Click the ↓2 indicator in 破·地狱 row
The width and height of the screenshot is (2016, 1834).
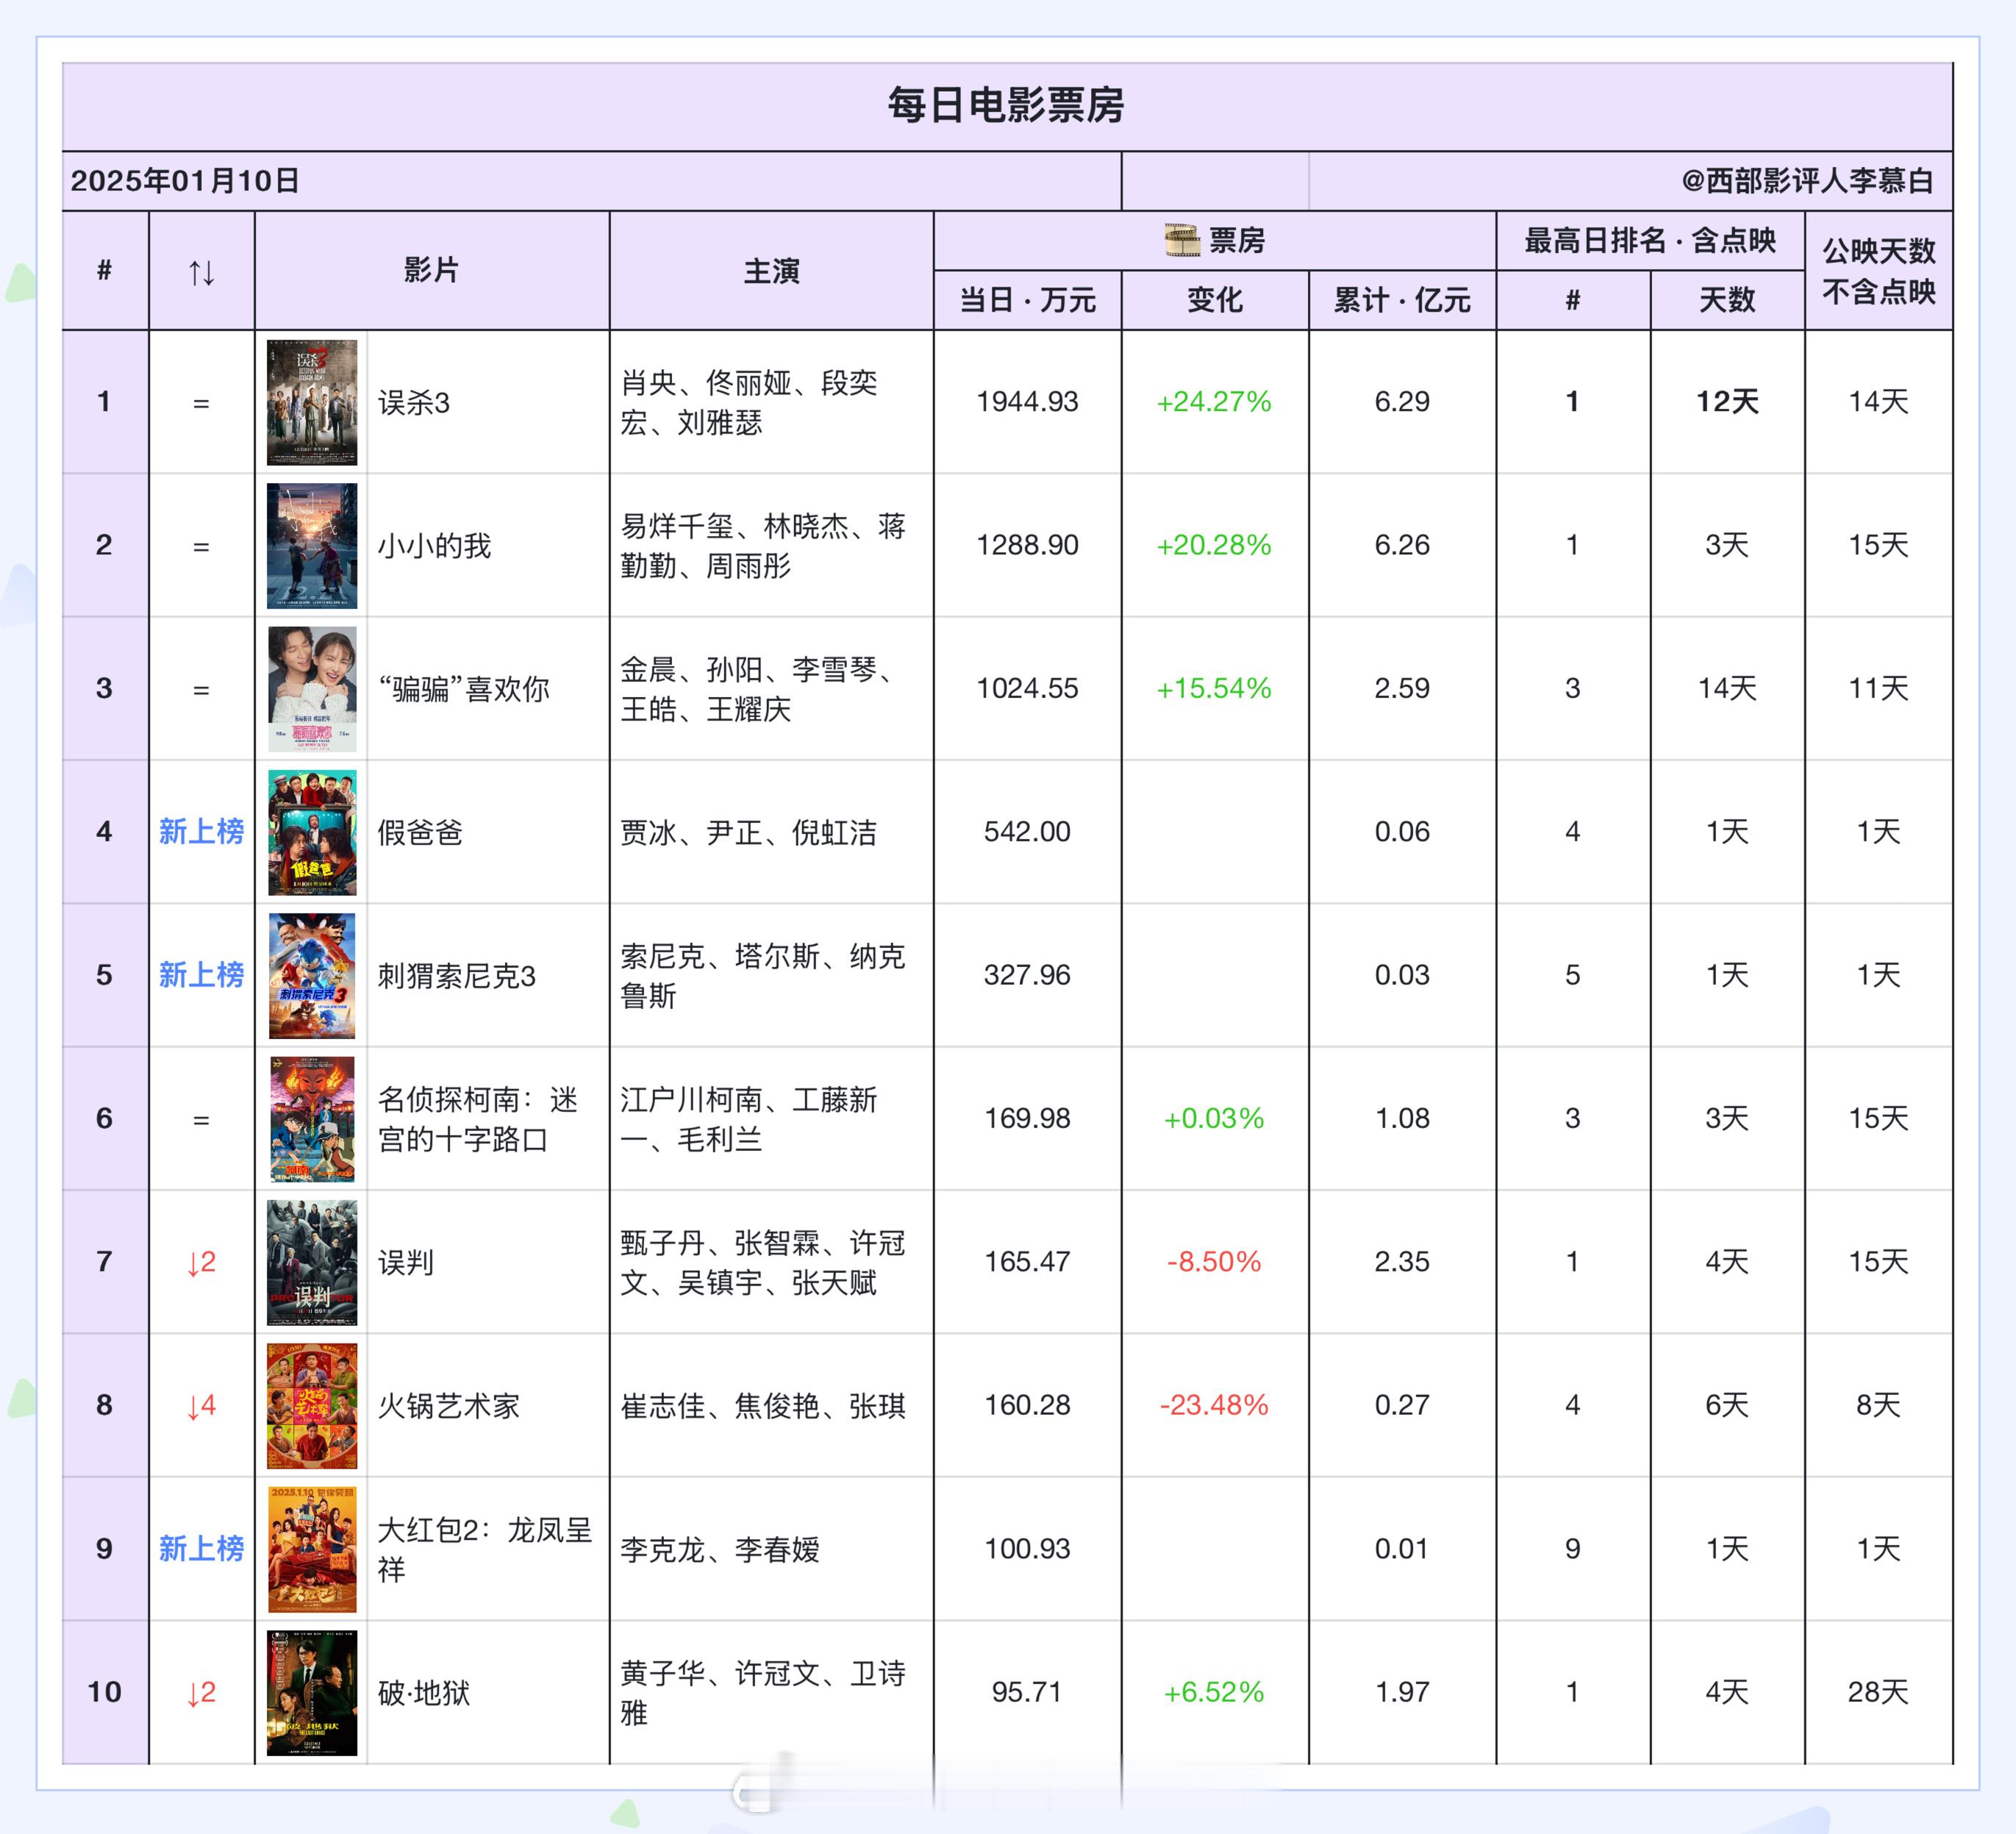click(201, 1692)
